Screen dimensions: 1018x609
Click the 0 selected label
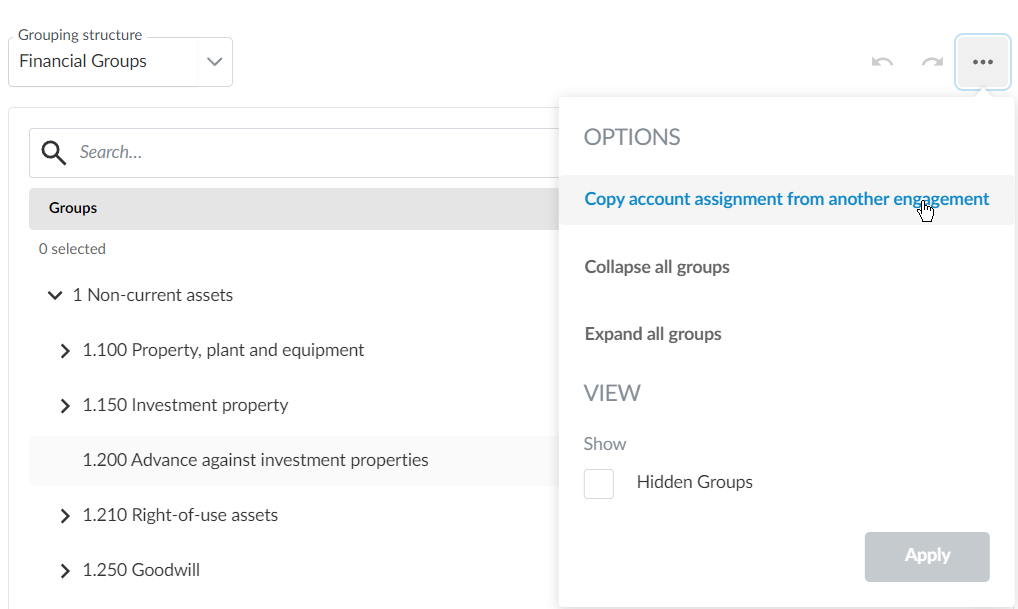(x=72, y=248)
